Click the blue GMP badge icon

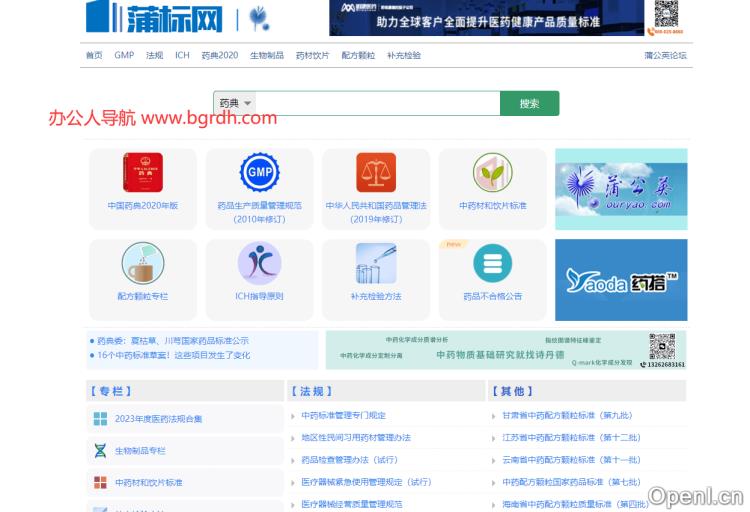click(259, 173)
